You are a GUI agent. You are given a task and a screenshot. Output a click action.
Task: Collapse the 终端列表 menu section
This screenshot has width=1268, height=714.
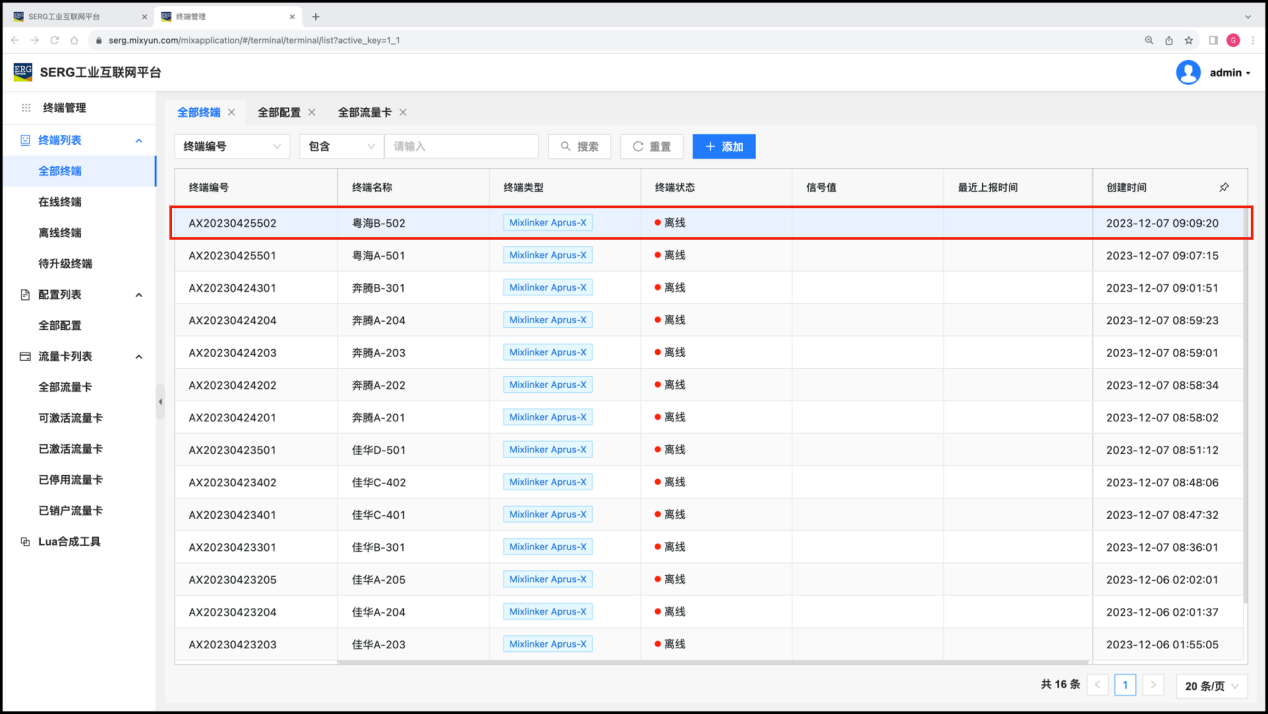(139, 141)
